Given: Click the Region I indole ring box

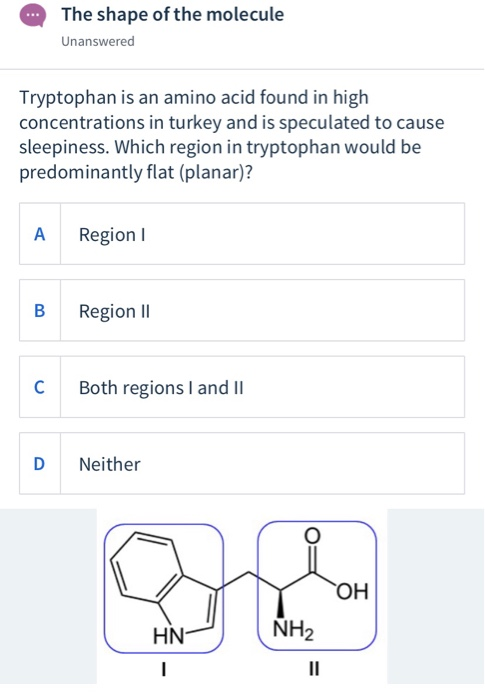Looking at the screenshot, I should pos(164,588).
